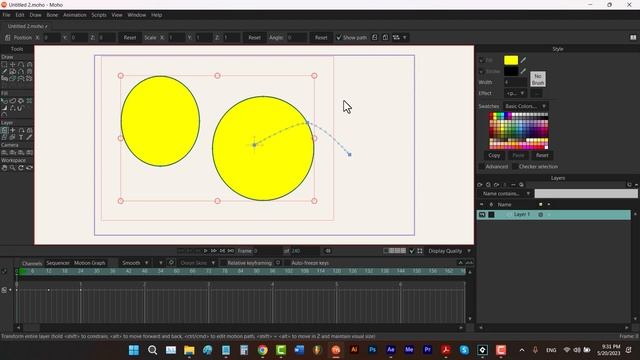The width and height of the screenshot is (640, 360).
Task: Select the Set Origin layer tool
Action: click(x=13, y=130)
